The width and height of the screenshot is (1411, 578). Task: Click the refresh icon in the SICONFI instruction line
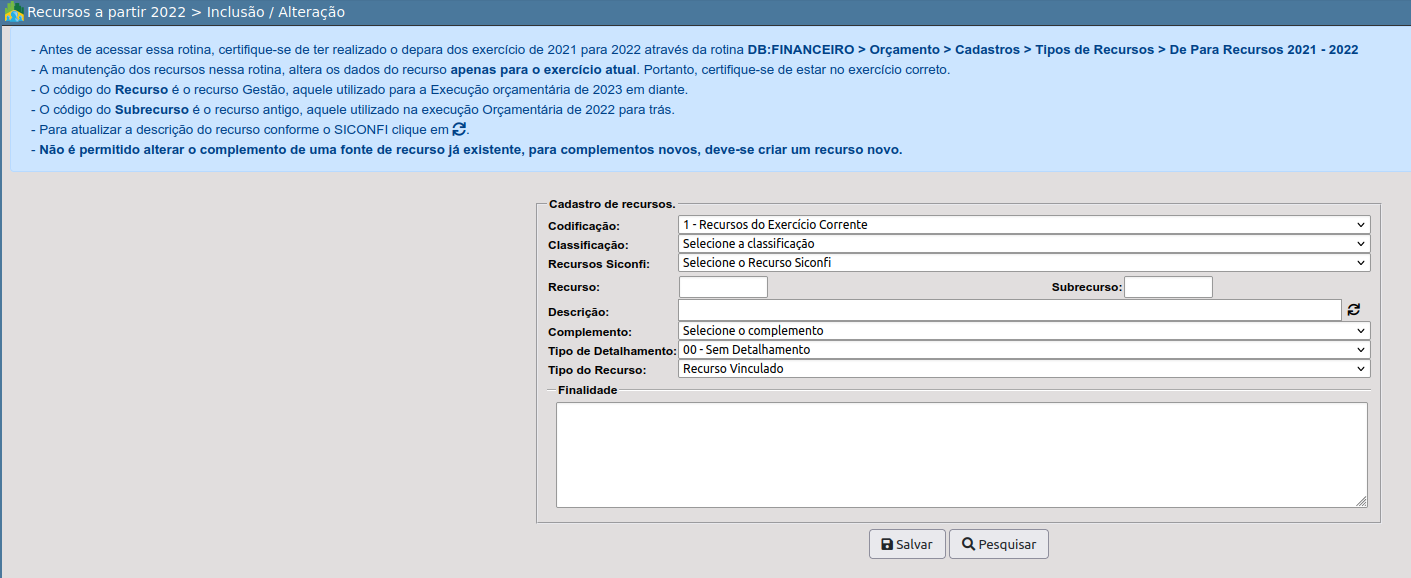(x=459, y=129)
